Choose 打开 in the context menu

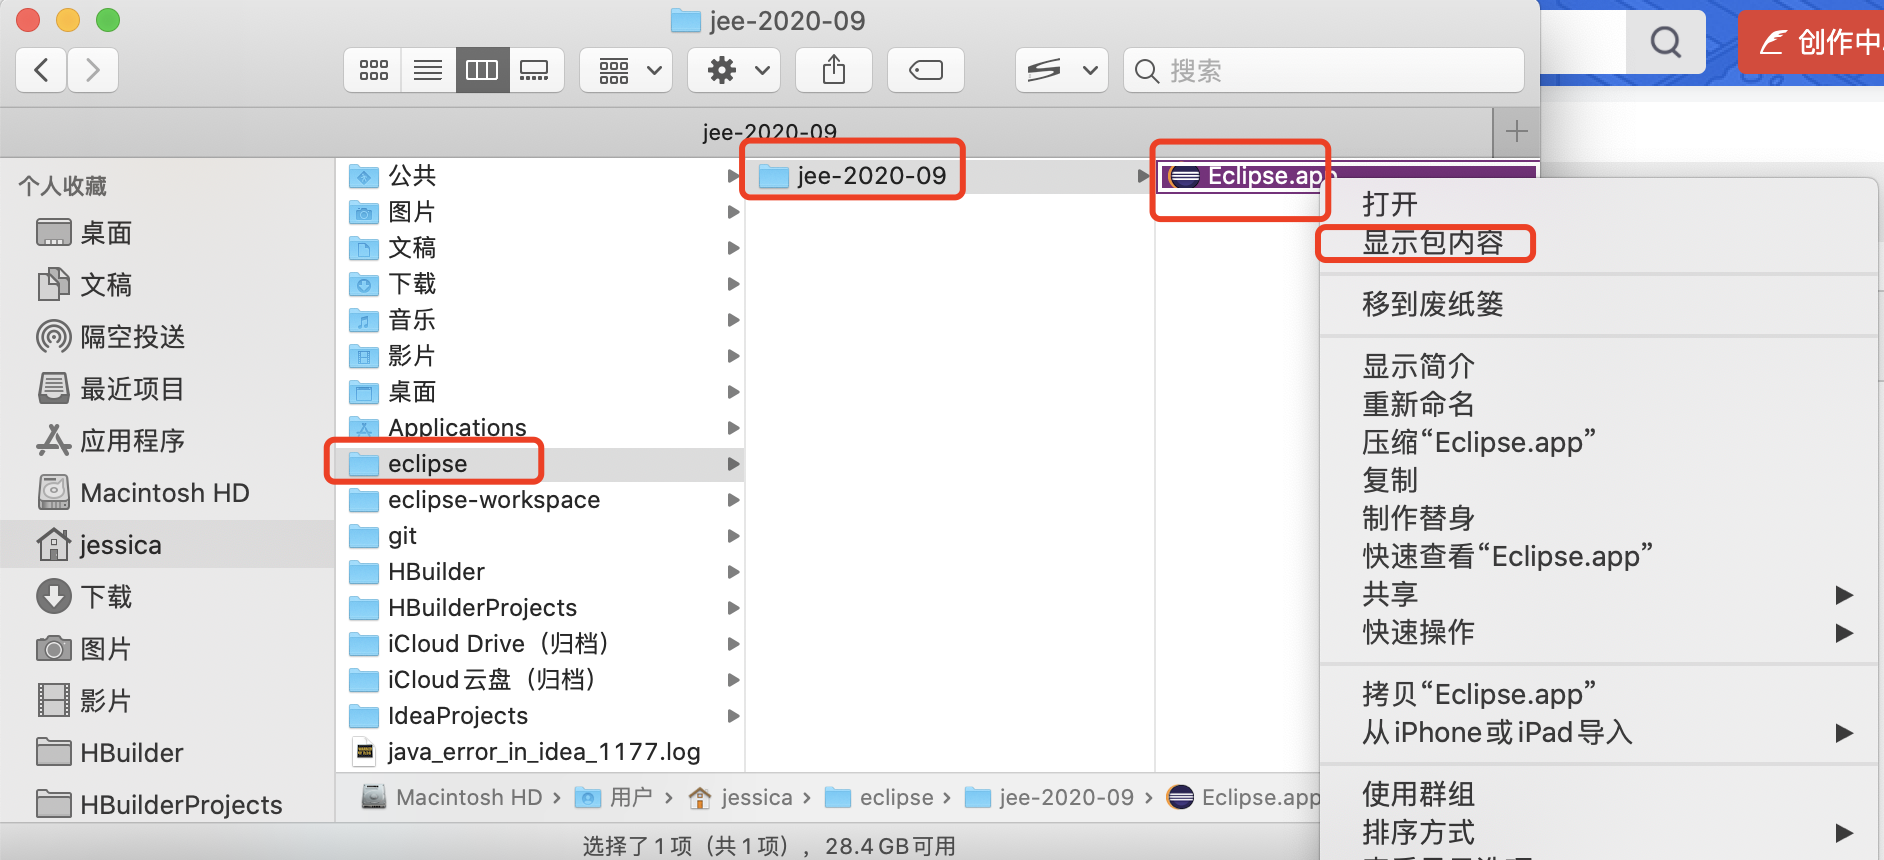pos(1598,205)
